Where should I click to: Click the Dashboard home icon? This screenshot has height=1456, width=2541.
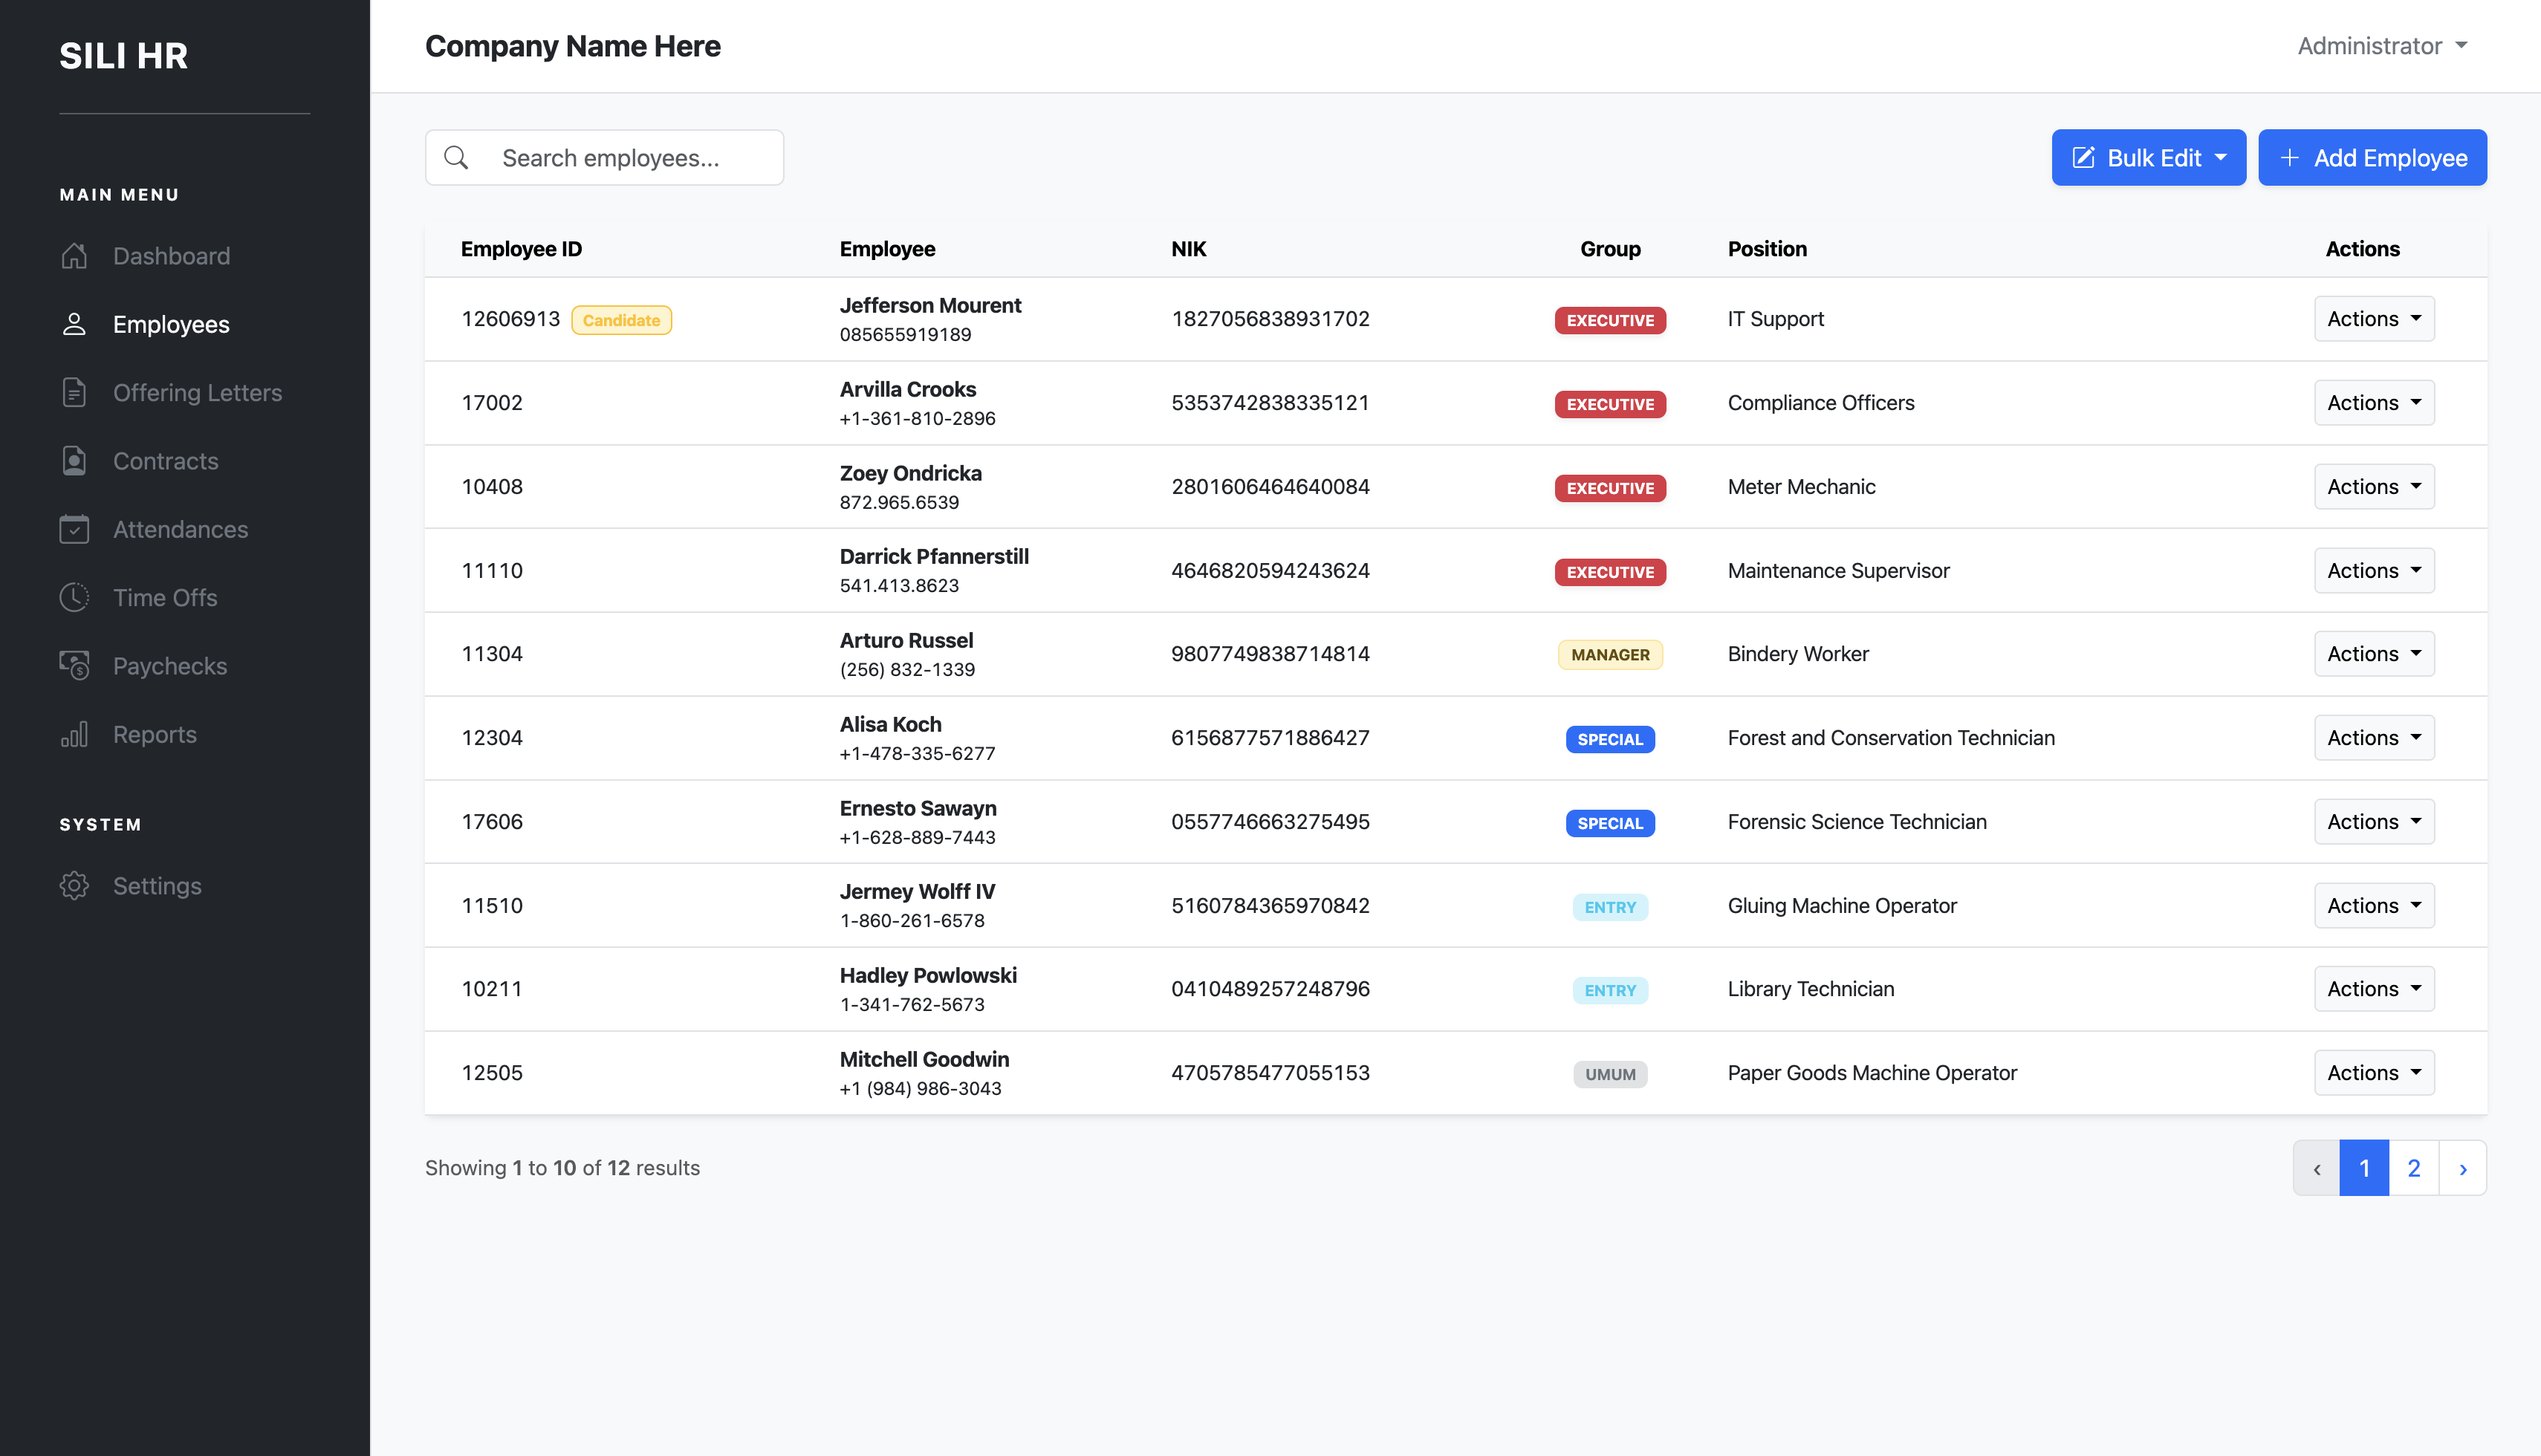tap(74, 256)
